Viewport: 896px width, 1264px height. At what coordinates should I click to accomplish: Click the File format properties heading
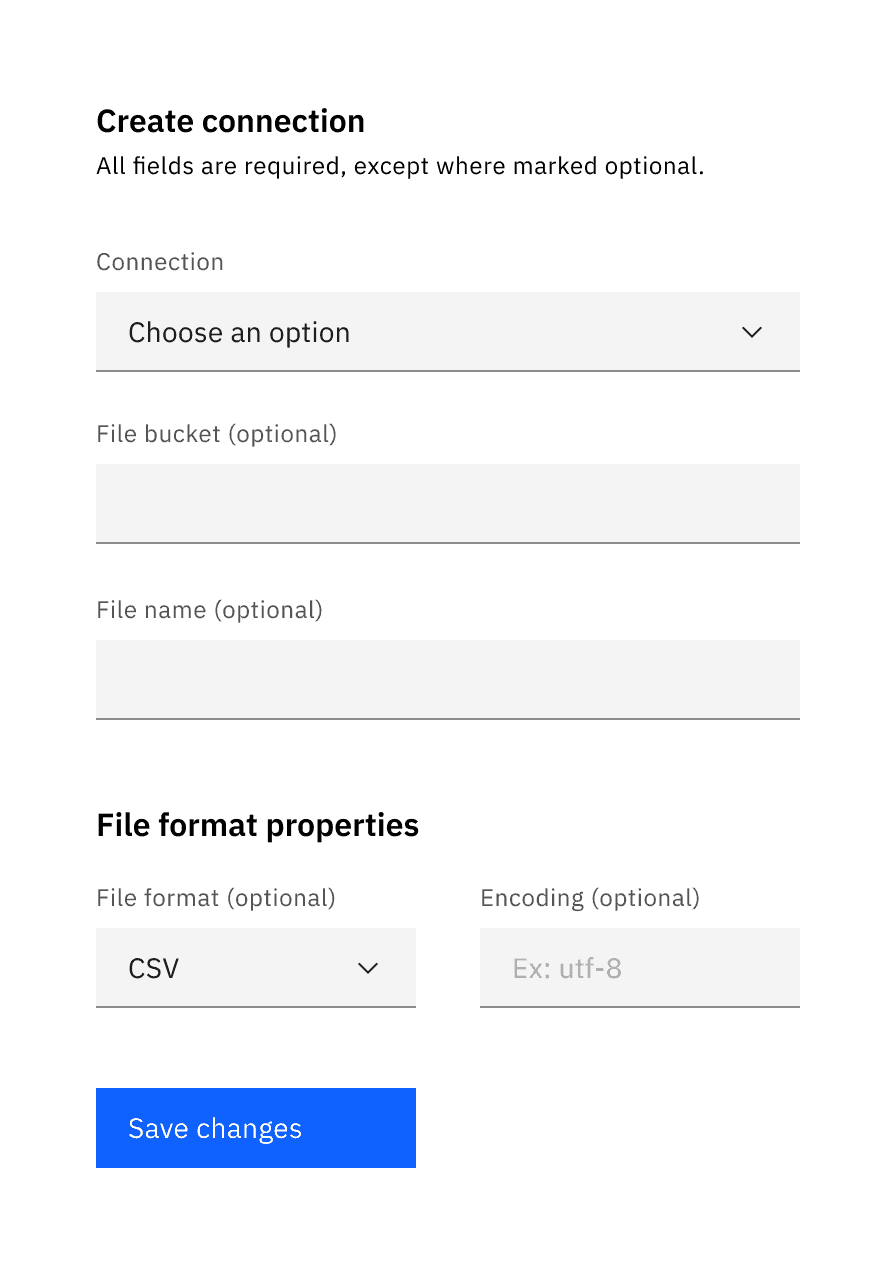click(x=257, y=824)
